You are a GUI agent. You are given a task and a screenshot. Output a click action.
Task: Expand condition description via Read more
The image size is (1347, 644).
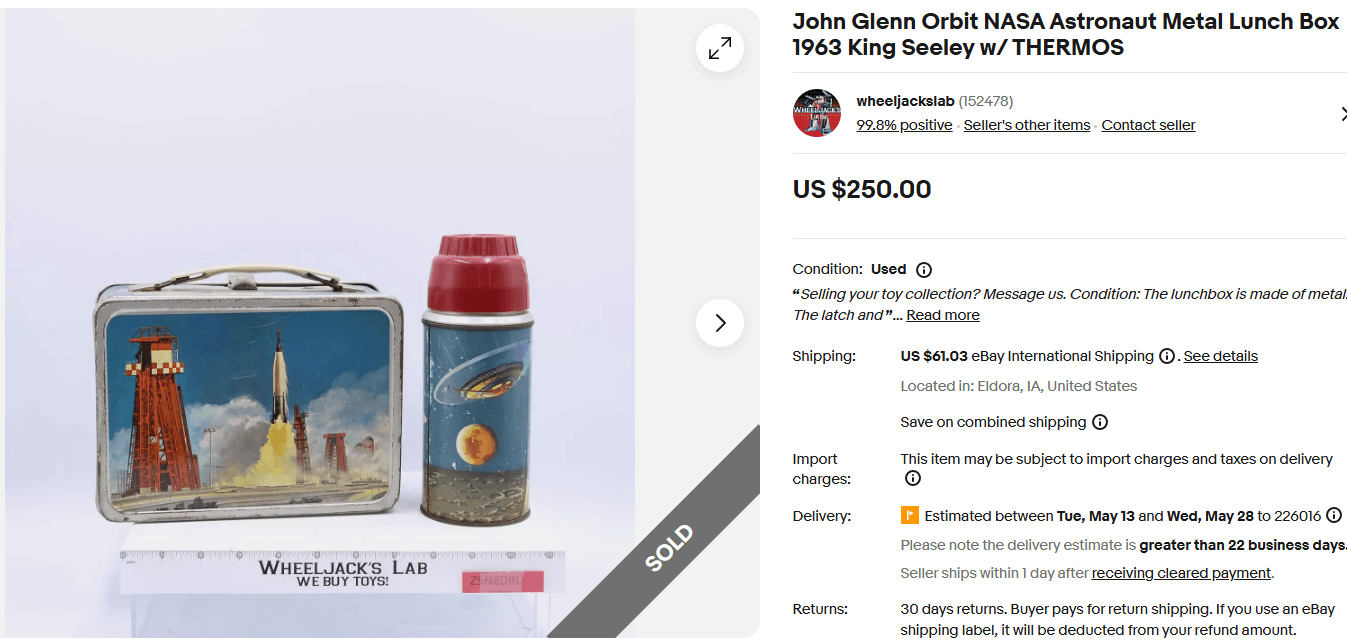[x=943, y=315]
